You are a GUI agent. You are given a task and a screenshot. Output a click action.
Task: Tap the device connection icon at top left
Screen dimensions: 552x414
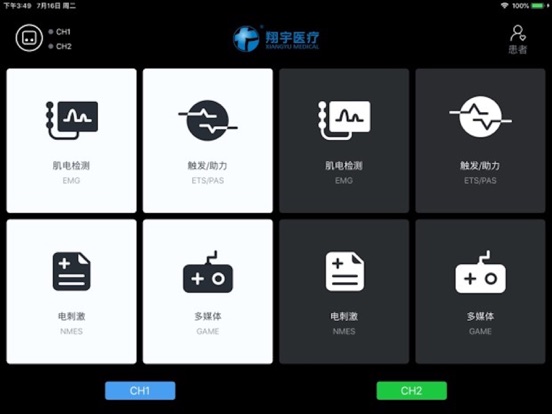[x=29, y=38]
